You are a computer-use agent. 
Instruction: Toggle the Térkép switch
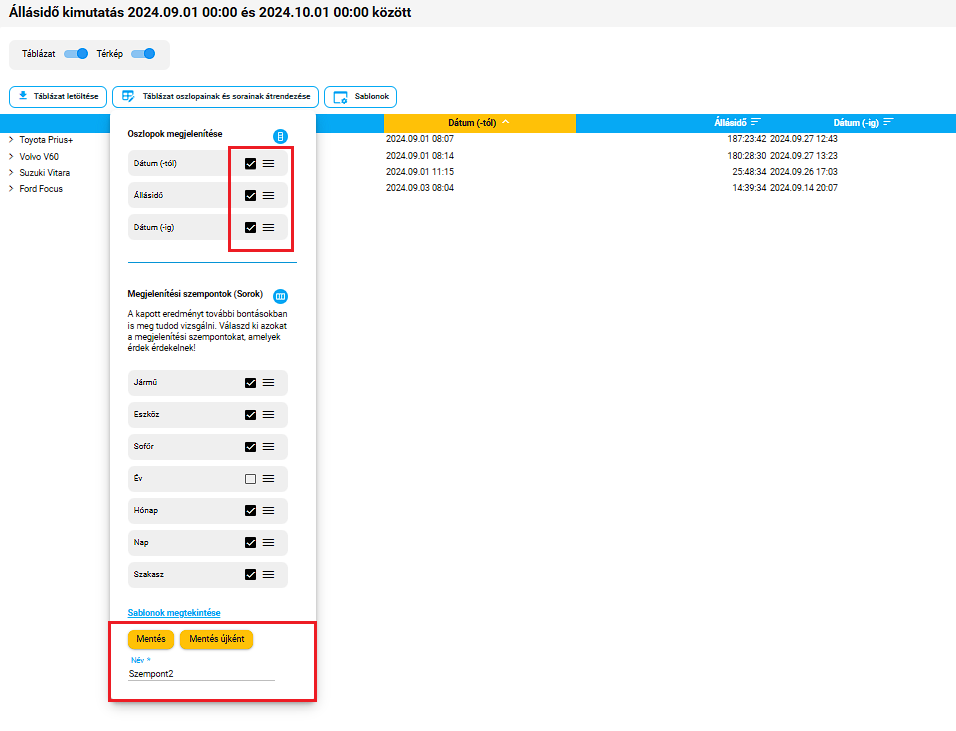(143, 54)
